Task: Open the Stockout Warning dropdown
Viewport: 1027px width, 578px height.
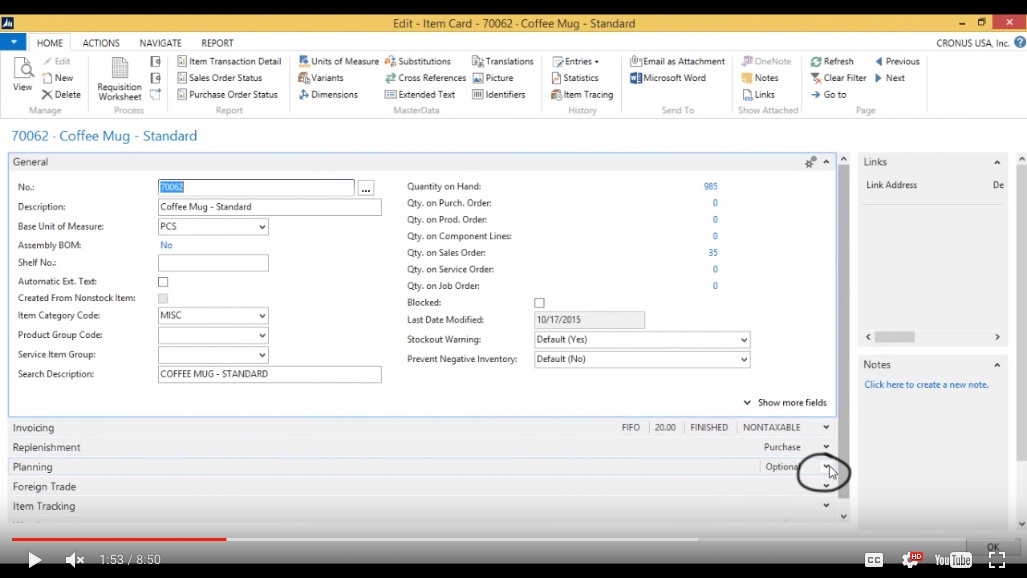Action: tap(742, 339)
